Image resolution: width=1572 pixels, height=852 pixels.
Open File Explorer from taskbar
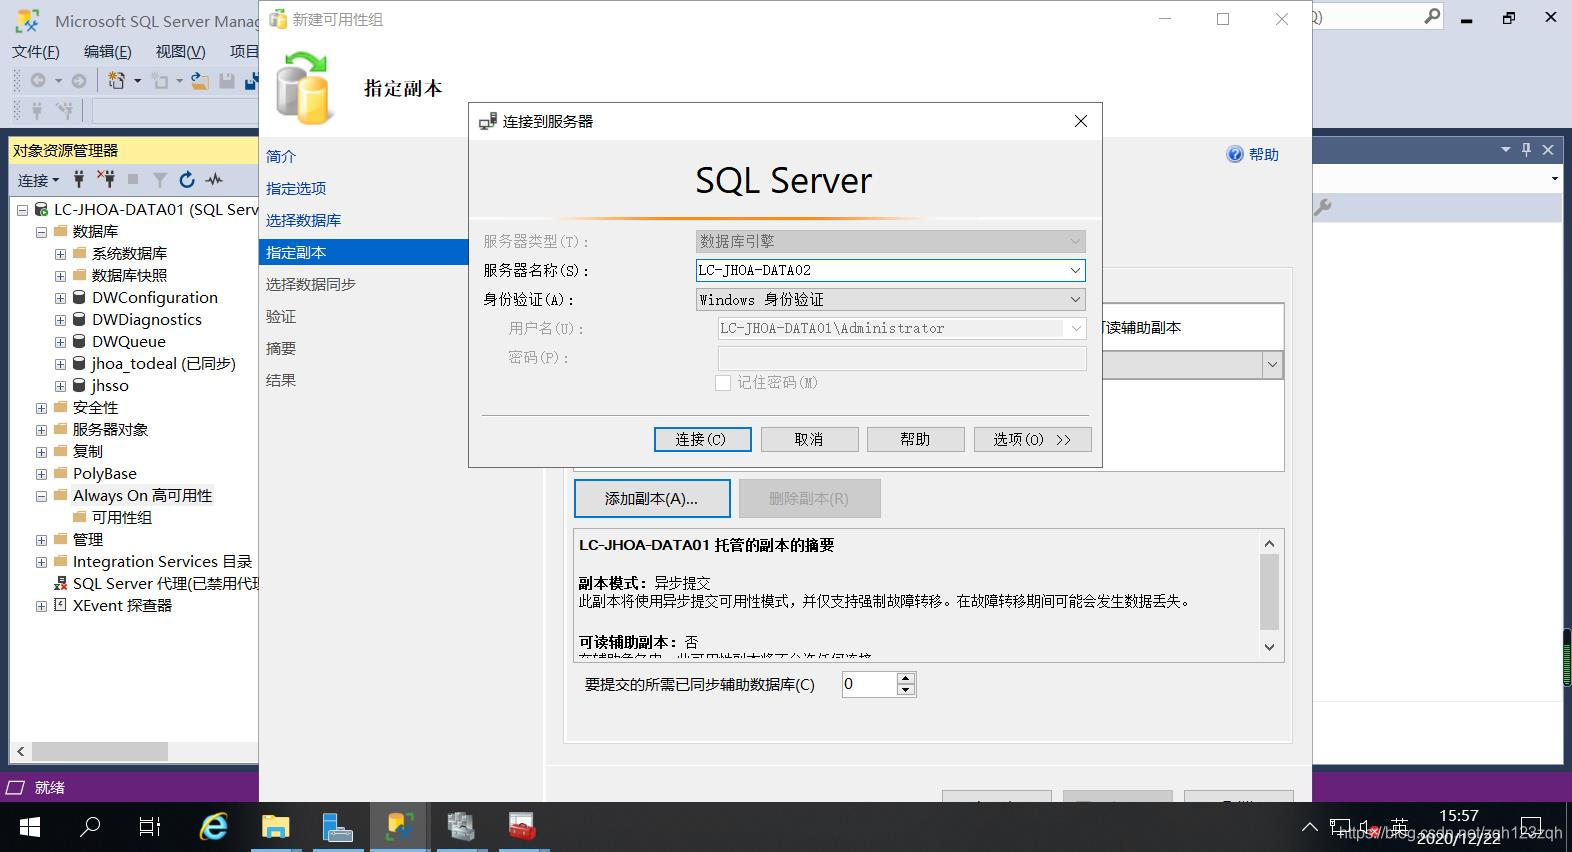pos(275,827)
